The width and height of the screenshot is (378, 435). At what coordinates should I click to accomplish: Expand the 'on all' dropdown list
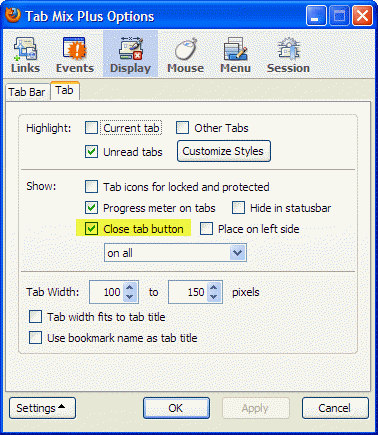pyautogui.click(x=175, y=253)
